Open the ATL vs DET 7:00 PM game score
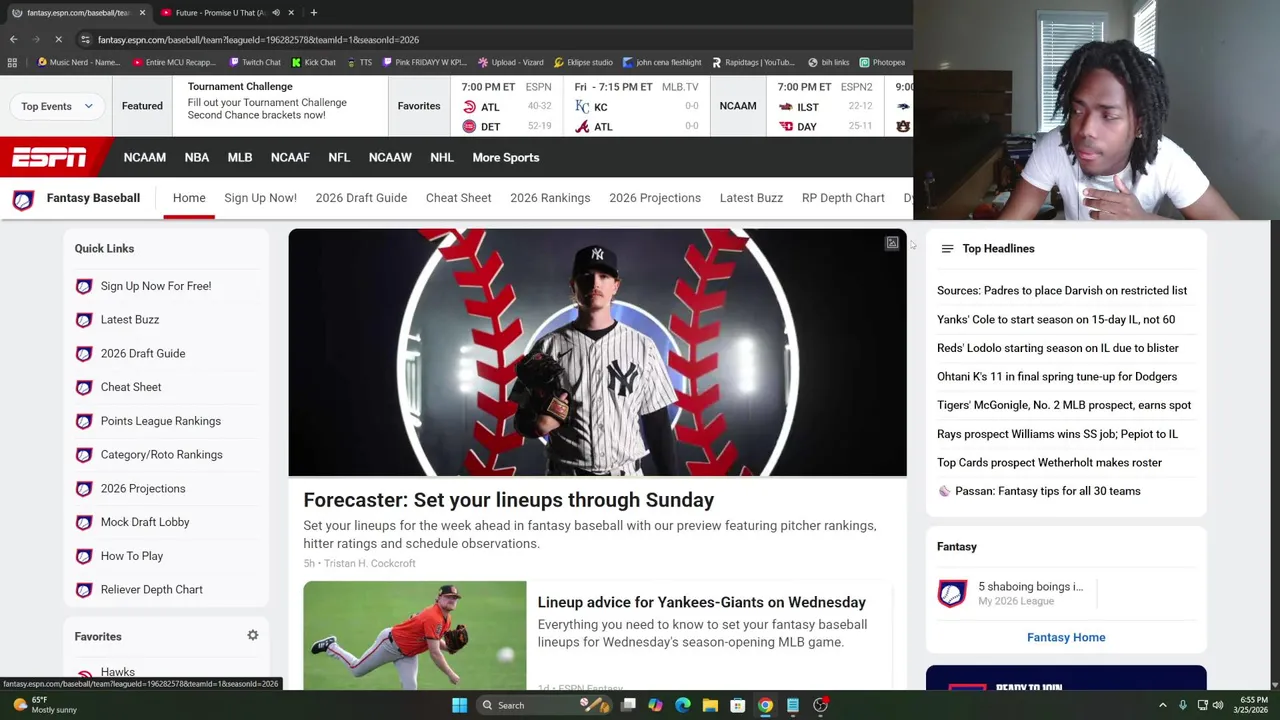The height and width of the screenshot is (720, 1280). coord(506,107)
